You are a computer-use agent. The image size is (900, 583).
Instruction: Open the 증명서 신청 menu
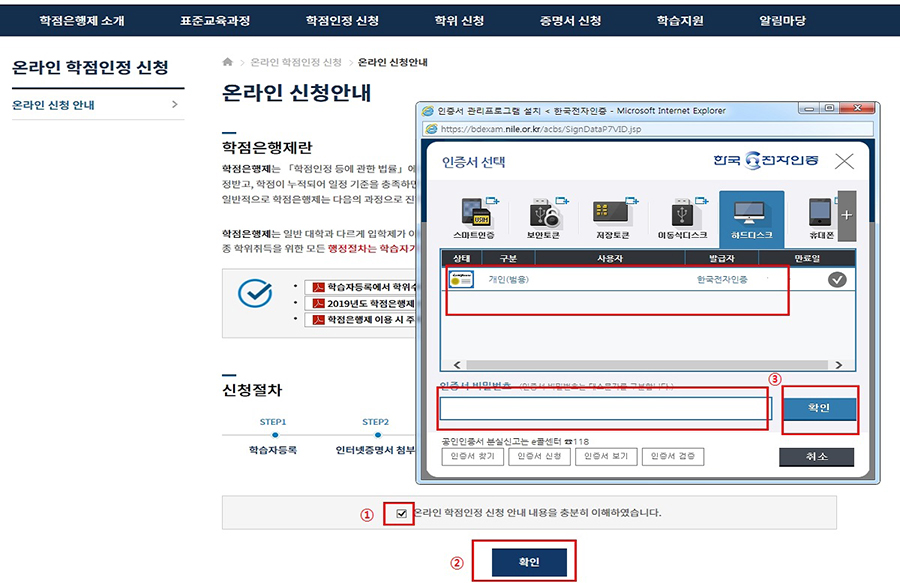(570, 21)
